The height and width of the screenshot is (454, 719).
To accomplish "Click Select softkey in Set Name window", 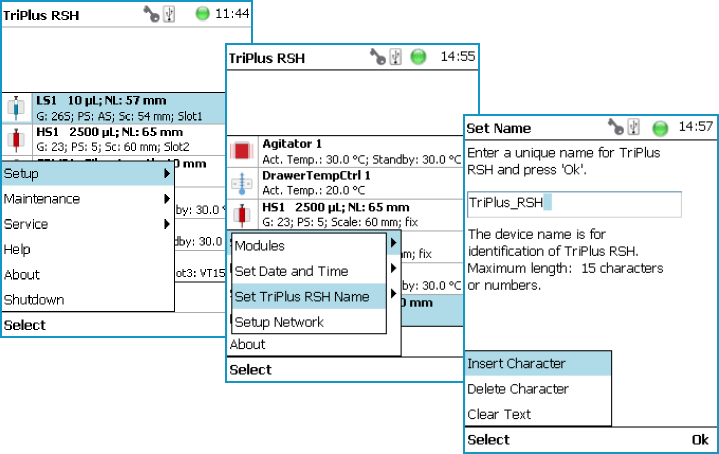I will pyautogui.click(x=488, y=439).
